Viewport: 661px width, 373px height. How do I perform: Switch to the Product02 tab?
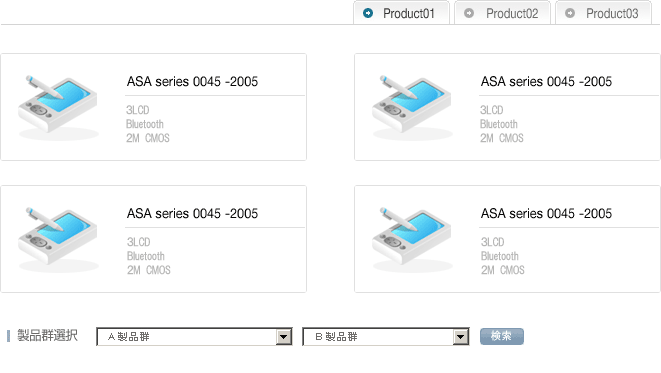502,13
